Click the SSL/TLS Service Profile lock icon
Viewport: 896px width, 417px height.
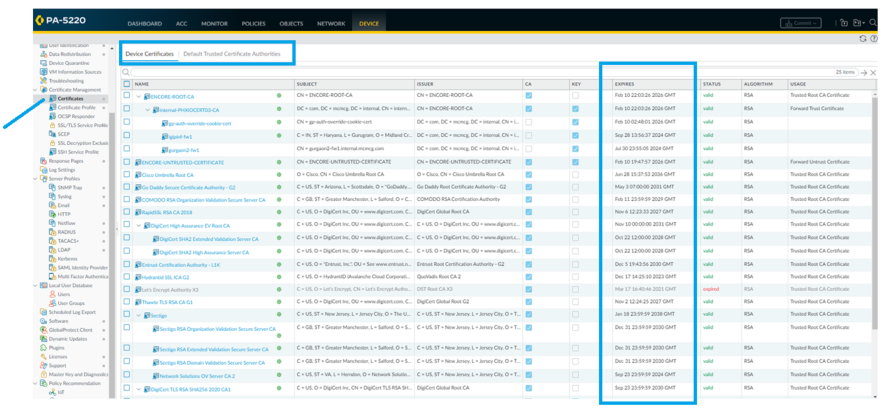[53, 125]
